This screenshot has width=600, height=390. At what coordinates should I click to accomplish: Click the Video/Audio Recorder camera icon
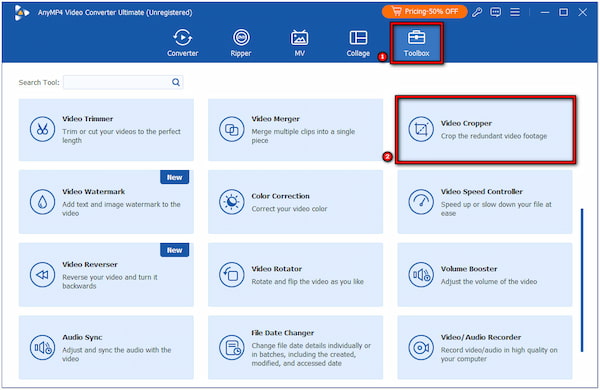pyautogui.click(x=421, y=348)
